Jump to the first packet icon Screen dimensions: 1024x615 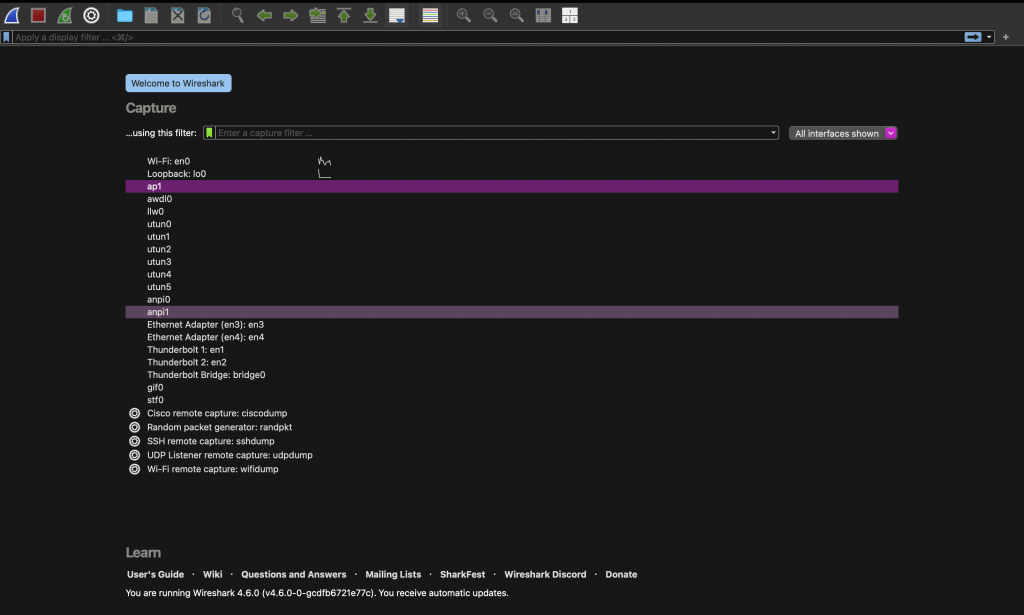[x=344, y=15]
